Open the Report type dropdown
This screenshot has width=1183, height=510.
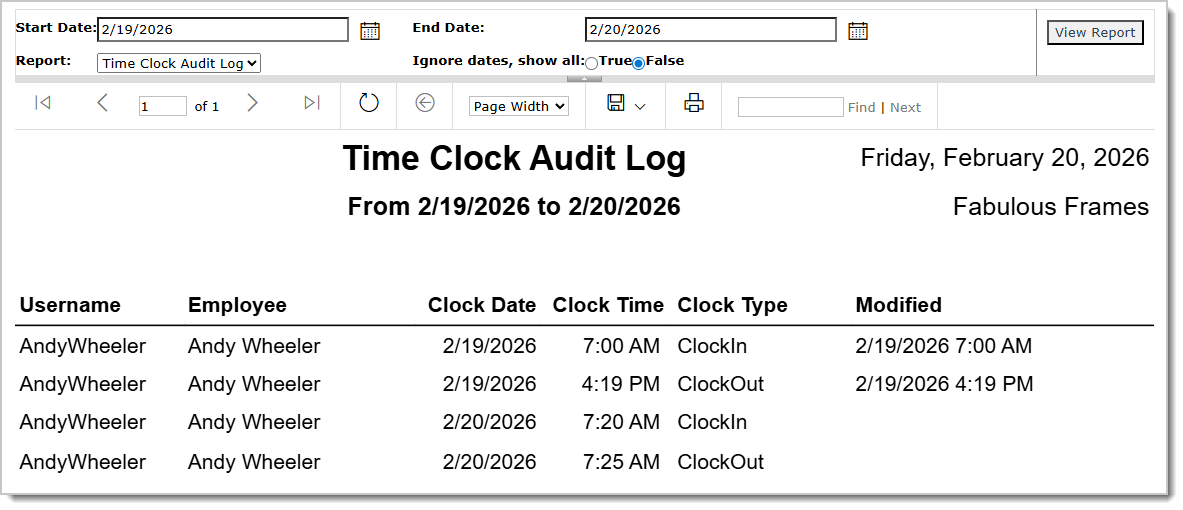179,63
